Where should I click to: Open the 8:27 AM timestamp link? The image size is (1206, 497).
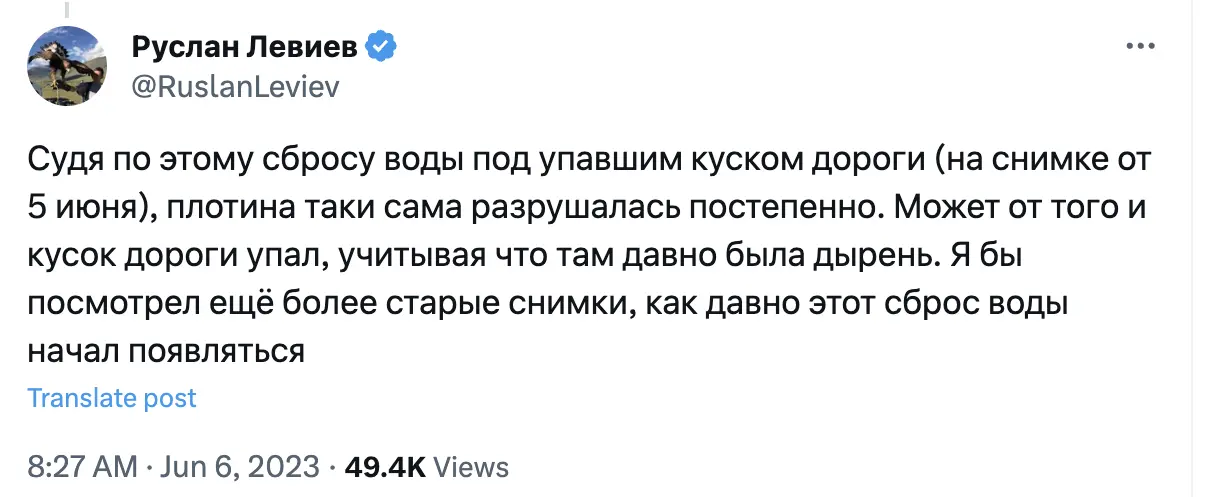pos(80,466)
